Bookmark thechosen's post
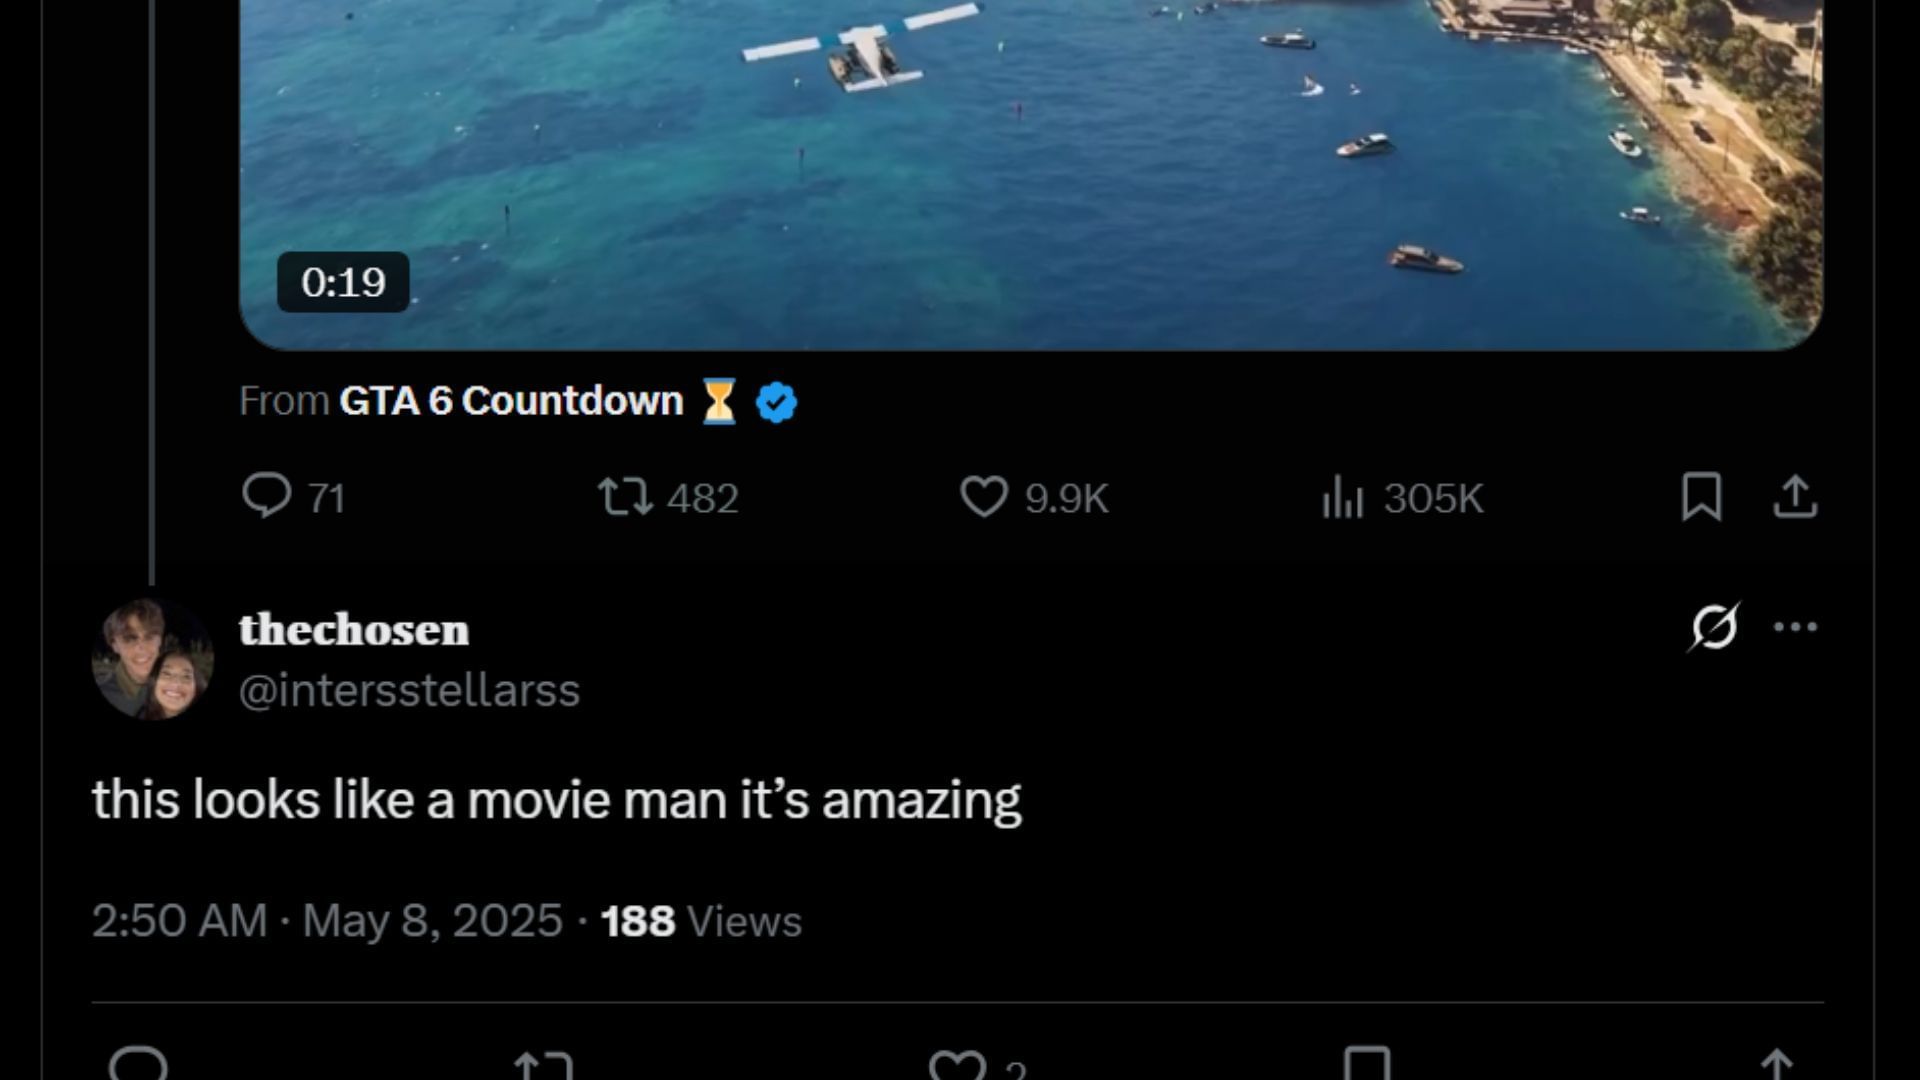Image resolution: width=1920 pixels, height=1080 pixels. [x=1367, y=1066]
